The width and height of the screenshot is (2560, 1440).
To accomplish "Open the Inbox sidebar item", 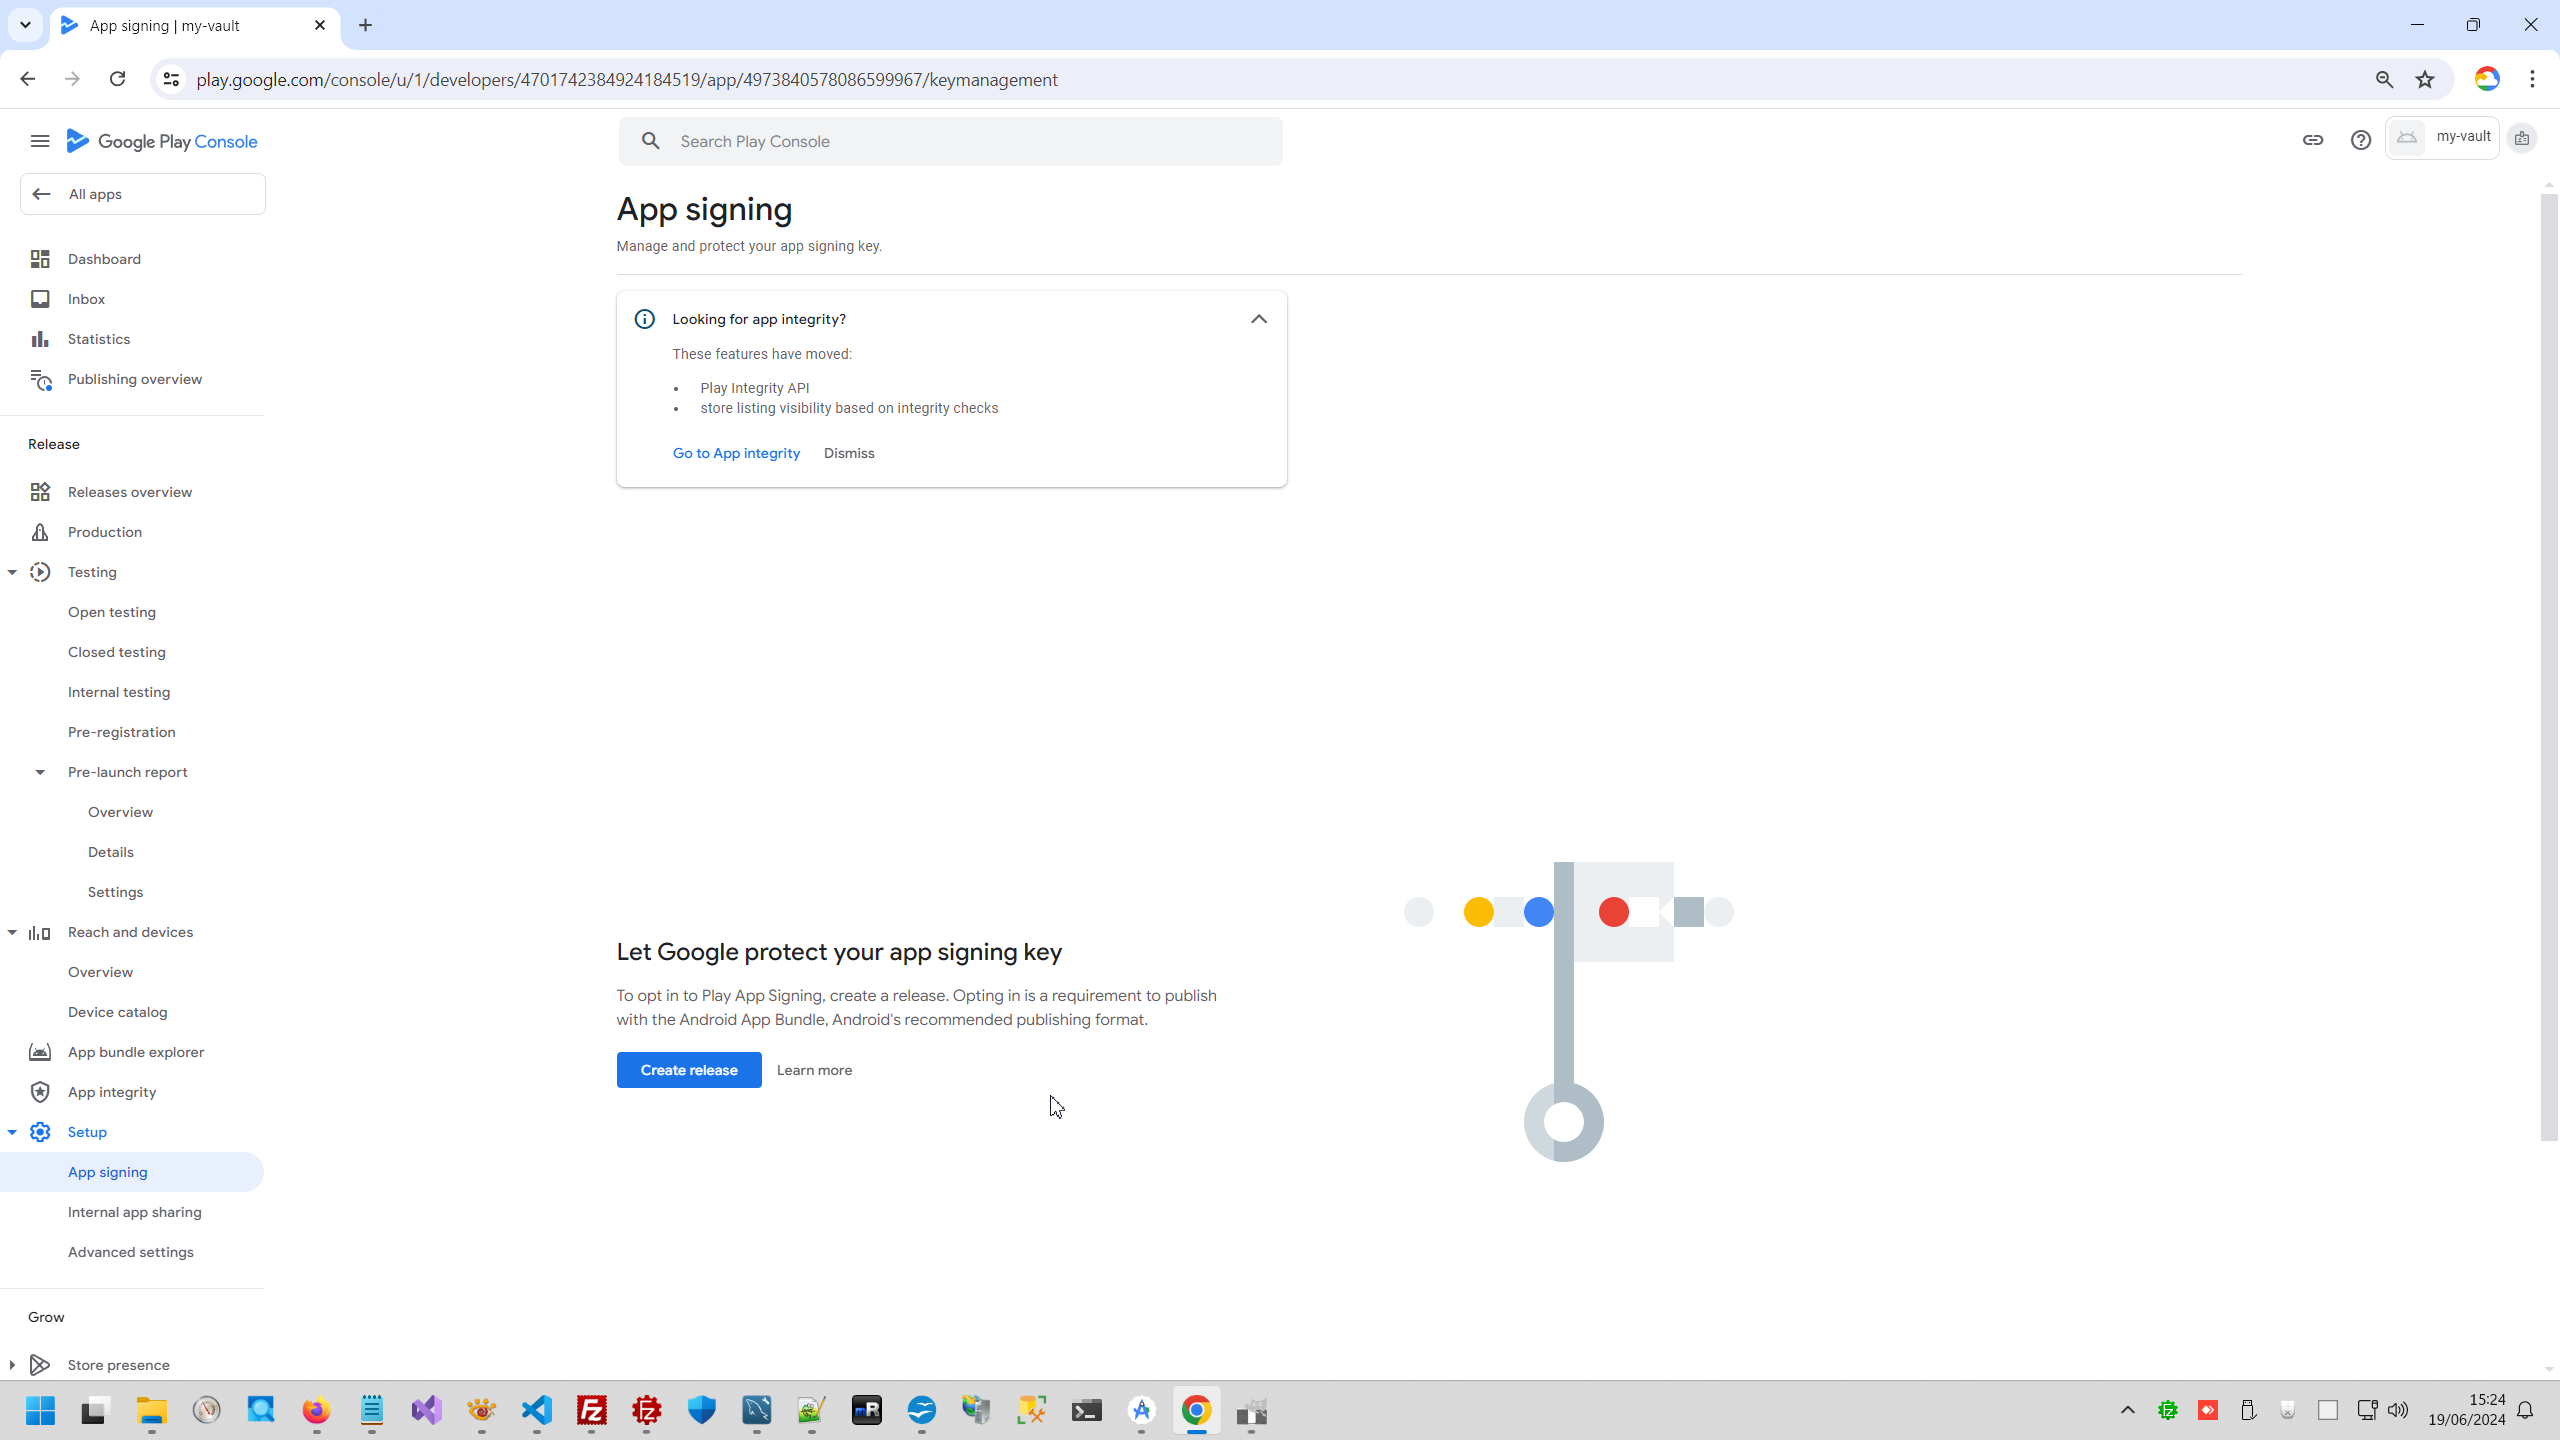I will click(x=86, y=299).
